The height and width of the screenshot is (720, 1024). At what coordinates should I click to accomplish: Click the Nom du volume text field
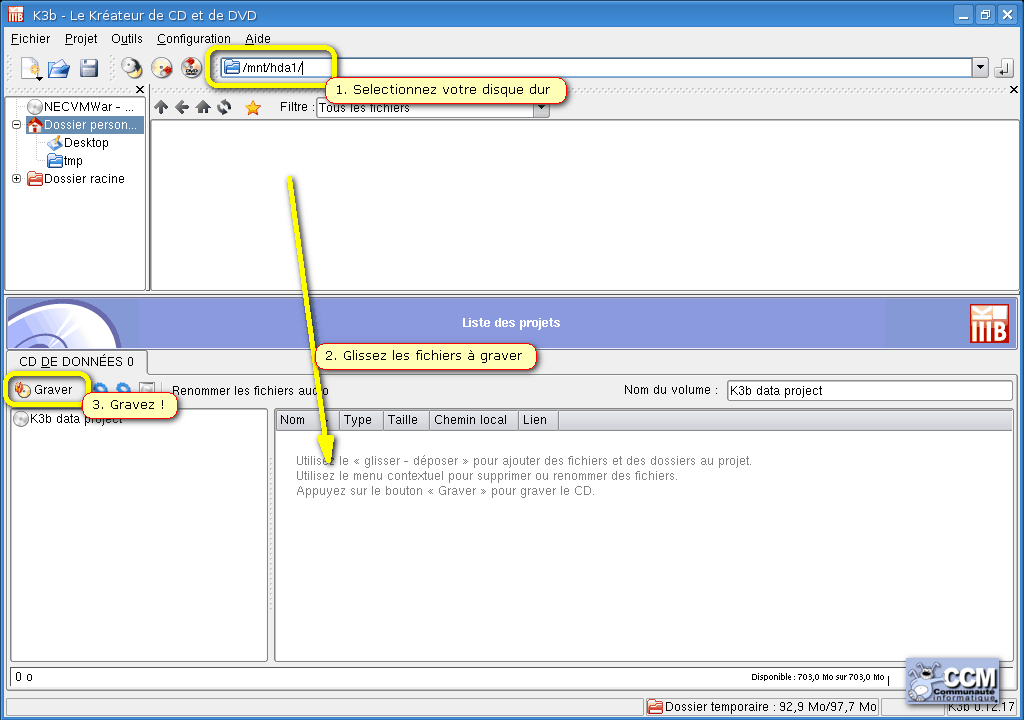coord(869,391)
